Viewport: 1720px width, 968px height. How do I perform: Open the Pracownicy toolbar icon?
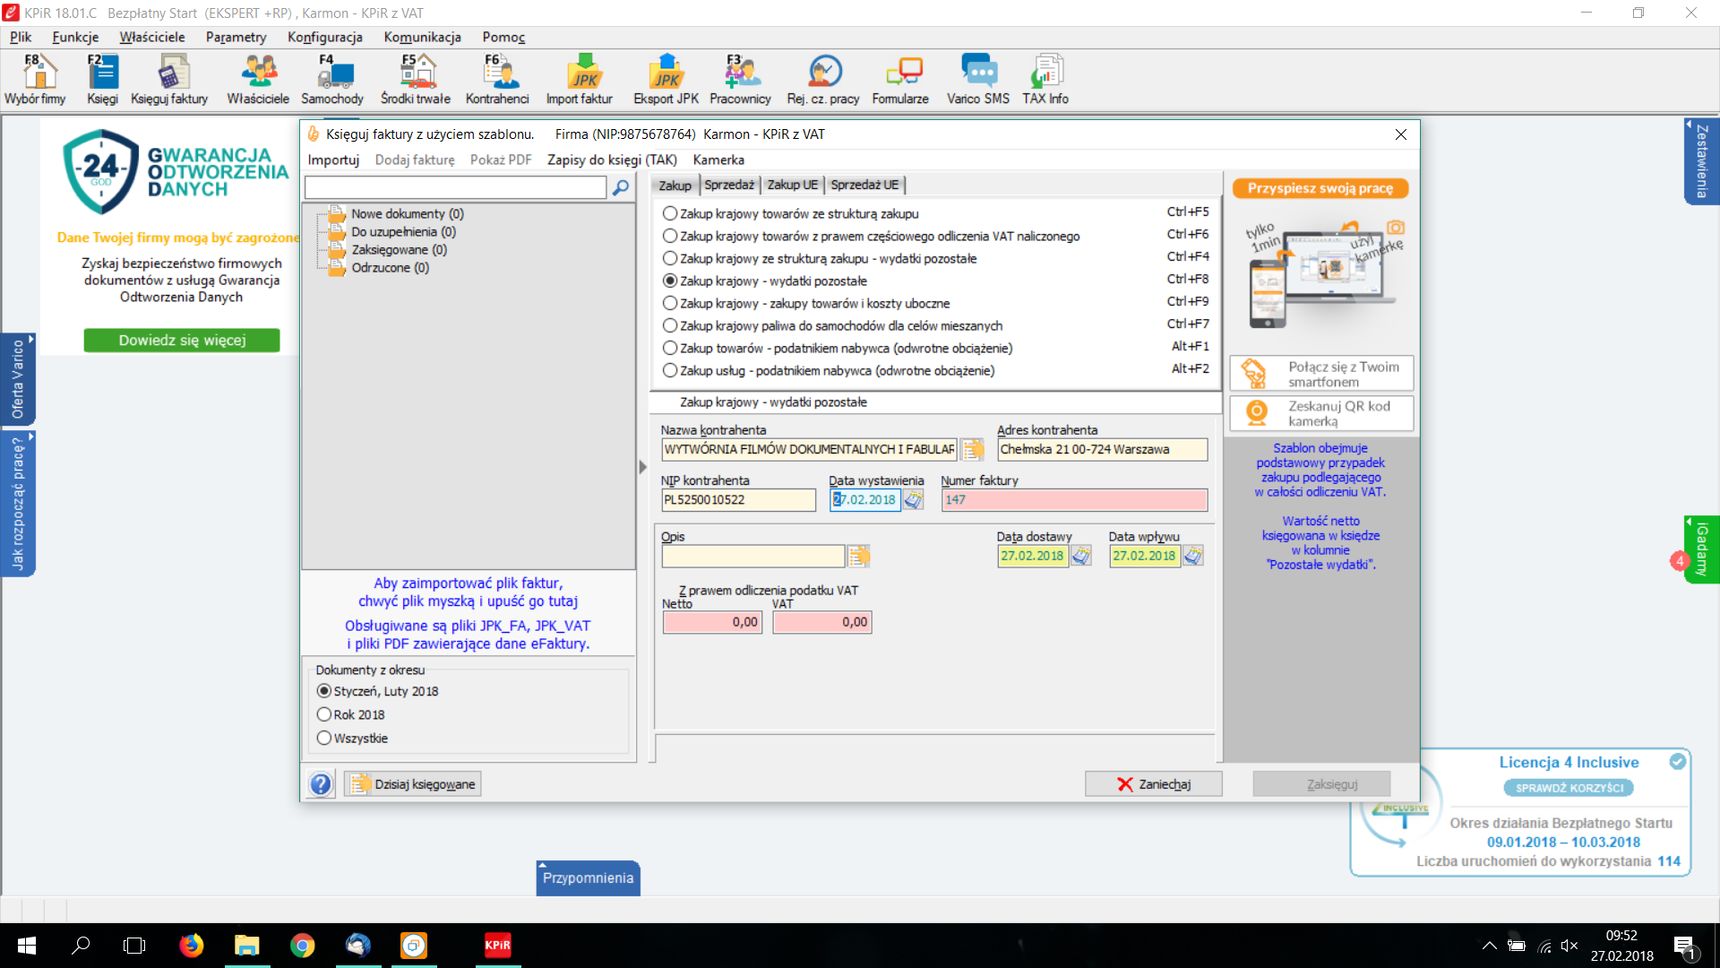pyautogui.click(x=740, y=79)
